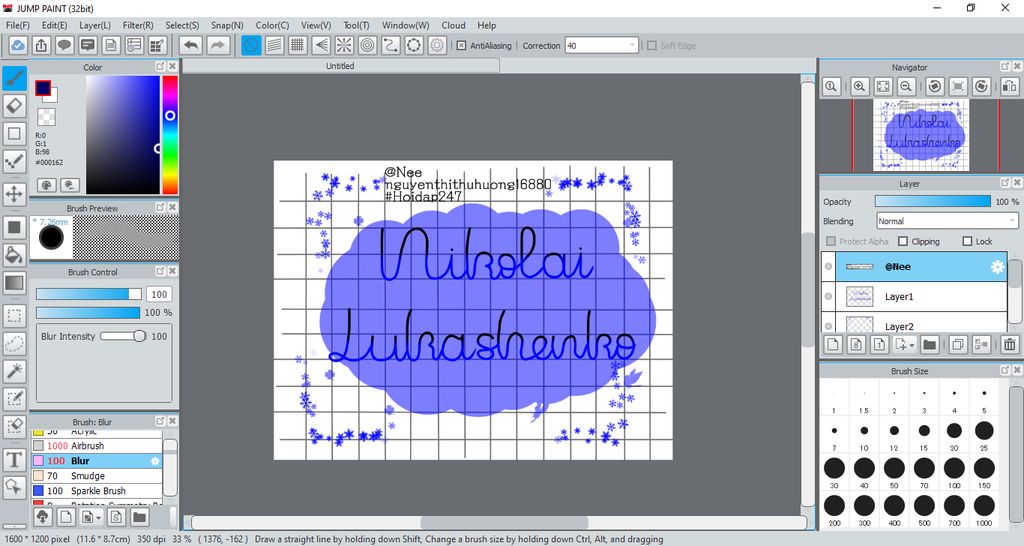The height and width of the screenshot is (546, 1024).
Task: Open File menu
Action: tap(18, 25)
